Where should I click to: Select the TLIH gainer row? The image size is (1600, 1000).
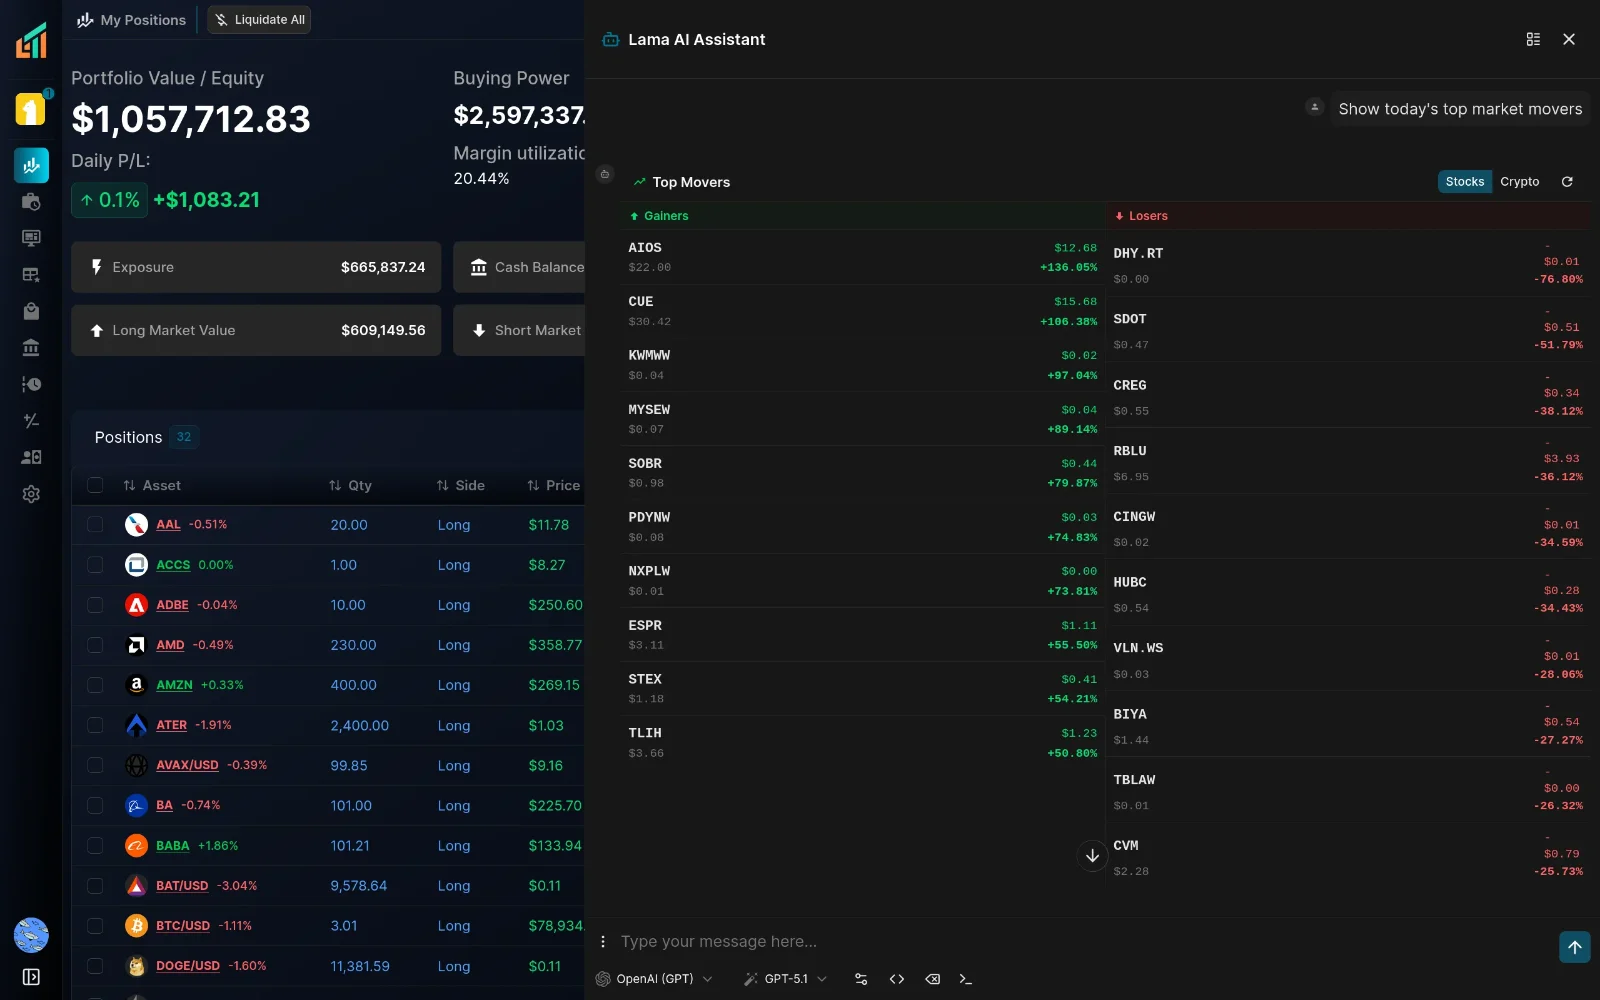pyautogui.click(x=862, y=743)
